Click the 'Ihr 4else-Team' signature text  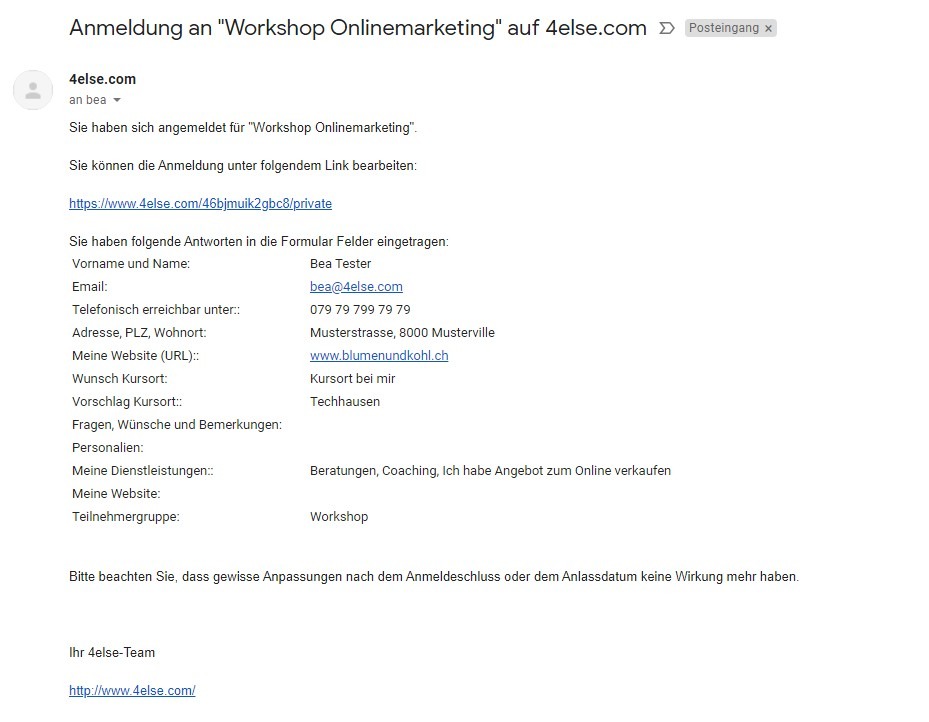pos(112,653)
